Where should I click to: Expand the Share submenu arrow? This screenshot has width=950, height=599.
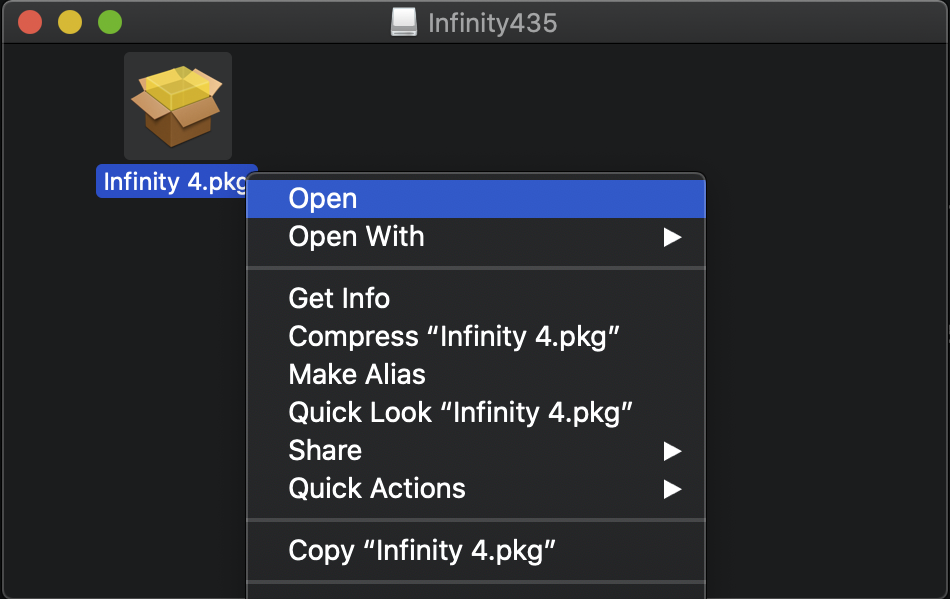(x=672, y=451)
